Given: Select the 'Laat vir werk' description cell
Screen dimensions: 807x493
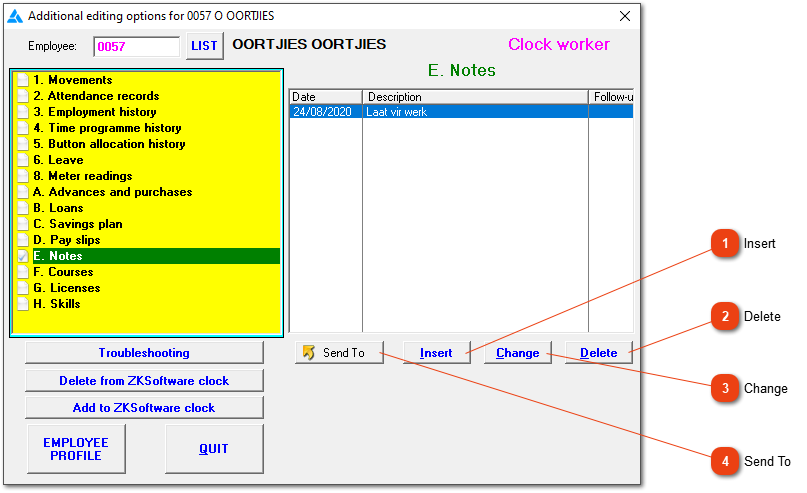Looking at the screenshot, I should point(476,112).
